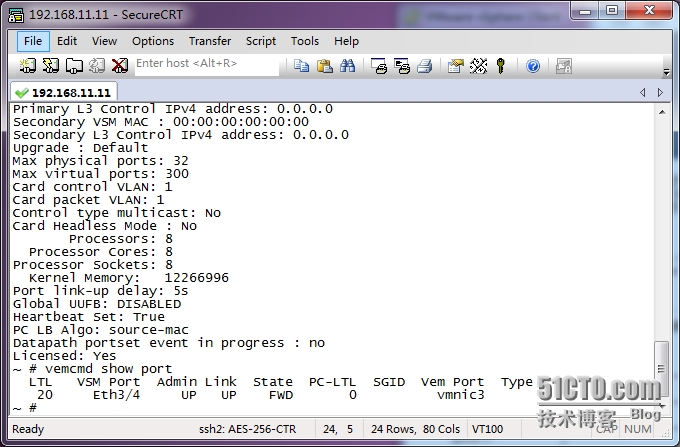
Task: Click the 'Kernel Memory: 12266996' line
Action: (128, 278)
